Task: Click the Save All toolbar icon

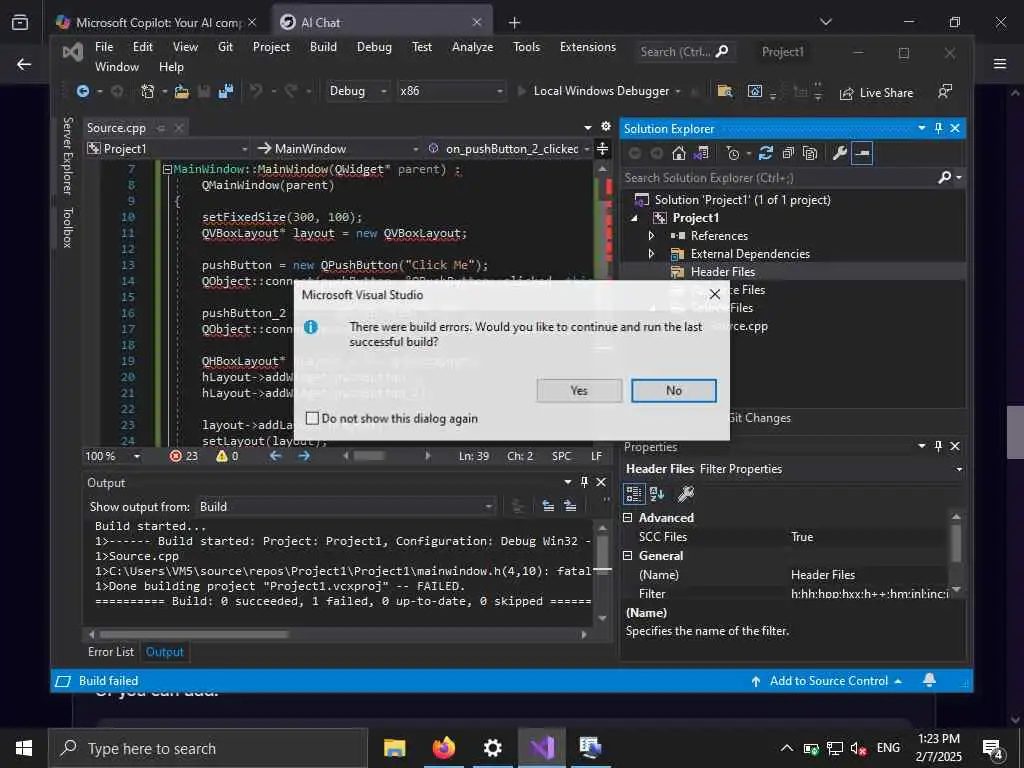Action: pyautogui.click(x=226, y=91)
